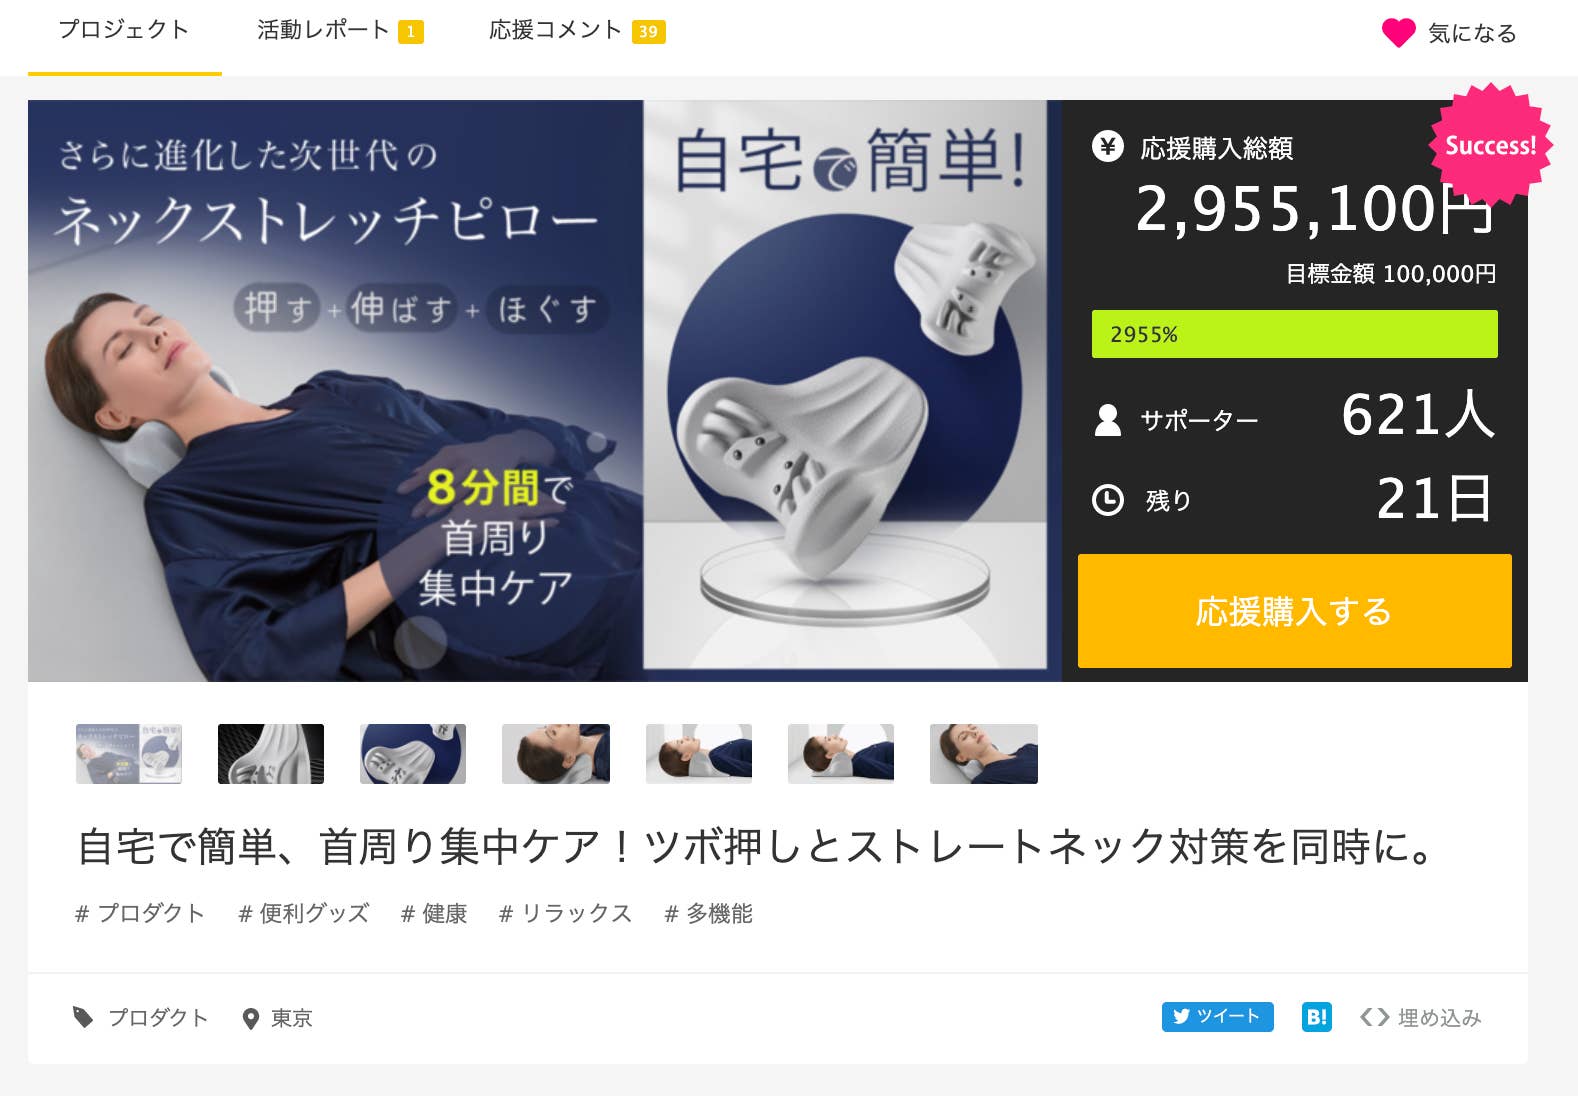
Task: Open the # リラックス hashtag link
Action: click(x=566, y=913)
